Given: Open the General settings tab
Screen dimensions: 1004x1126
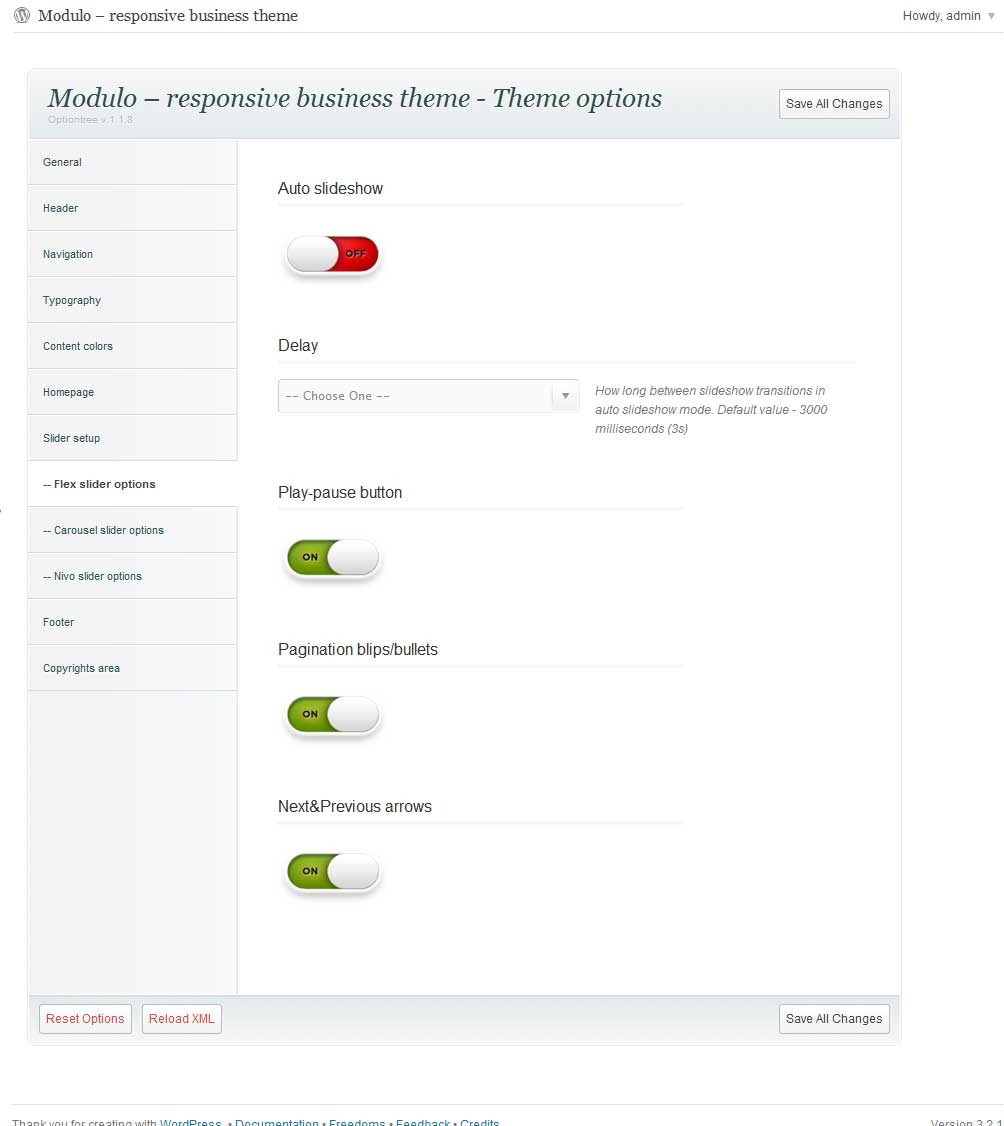Looking at the screenshot, I should click(132, 162).
